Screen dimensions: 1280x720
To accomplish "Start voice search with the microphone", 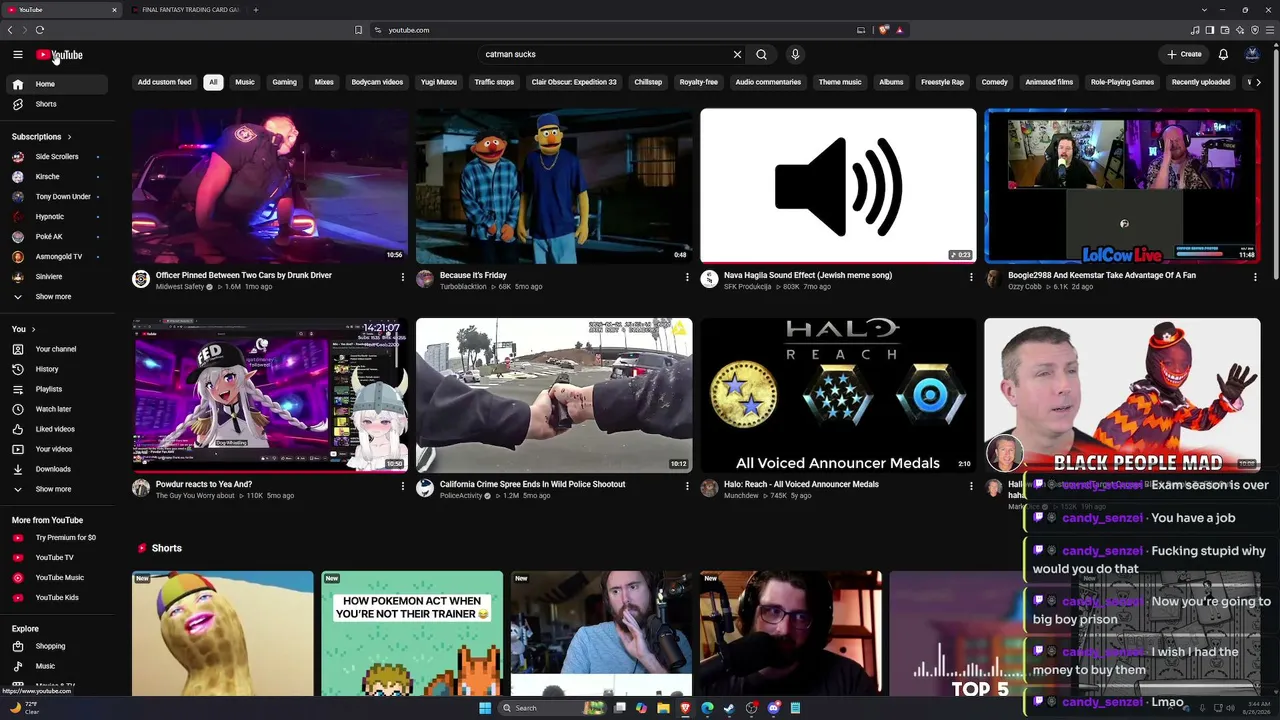I will tap(795, 55).
